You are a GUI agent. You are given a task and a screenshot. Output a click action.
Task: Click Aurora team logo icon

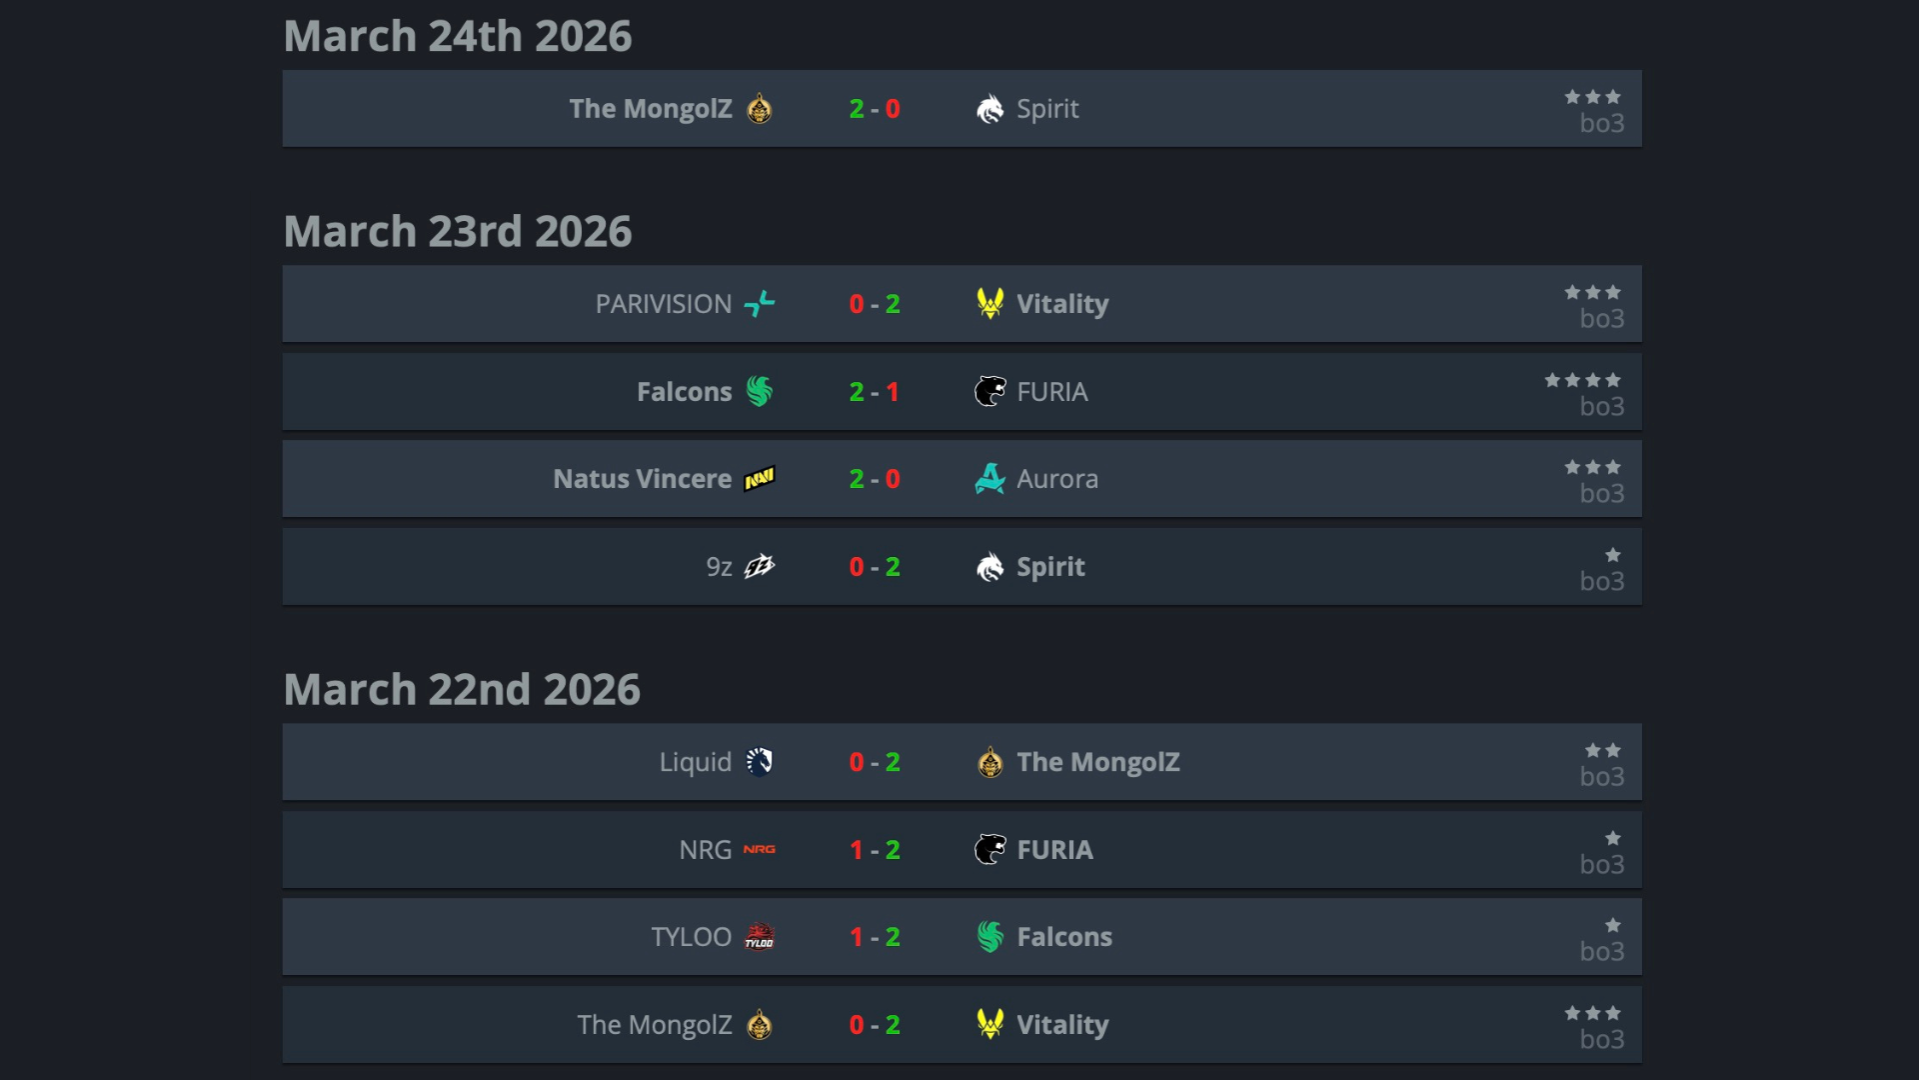(990, 479)
